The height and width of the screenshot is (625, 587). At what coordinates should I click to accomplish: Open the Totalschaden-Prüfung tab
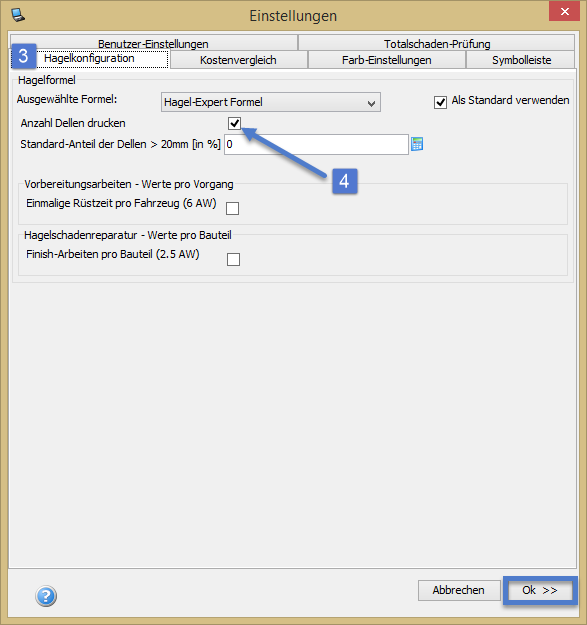pos(436,43)
